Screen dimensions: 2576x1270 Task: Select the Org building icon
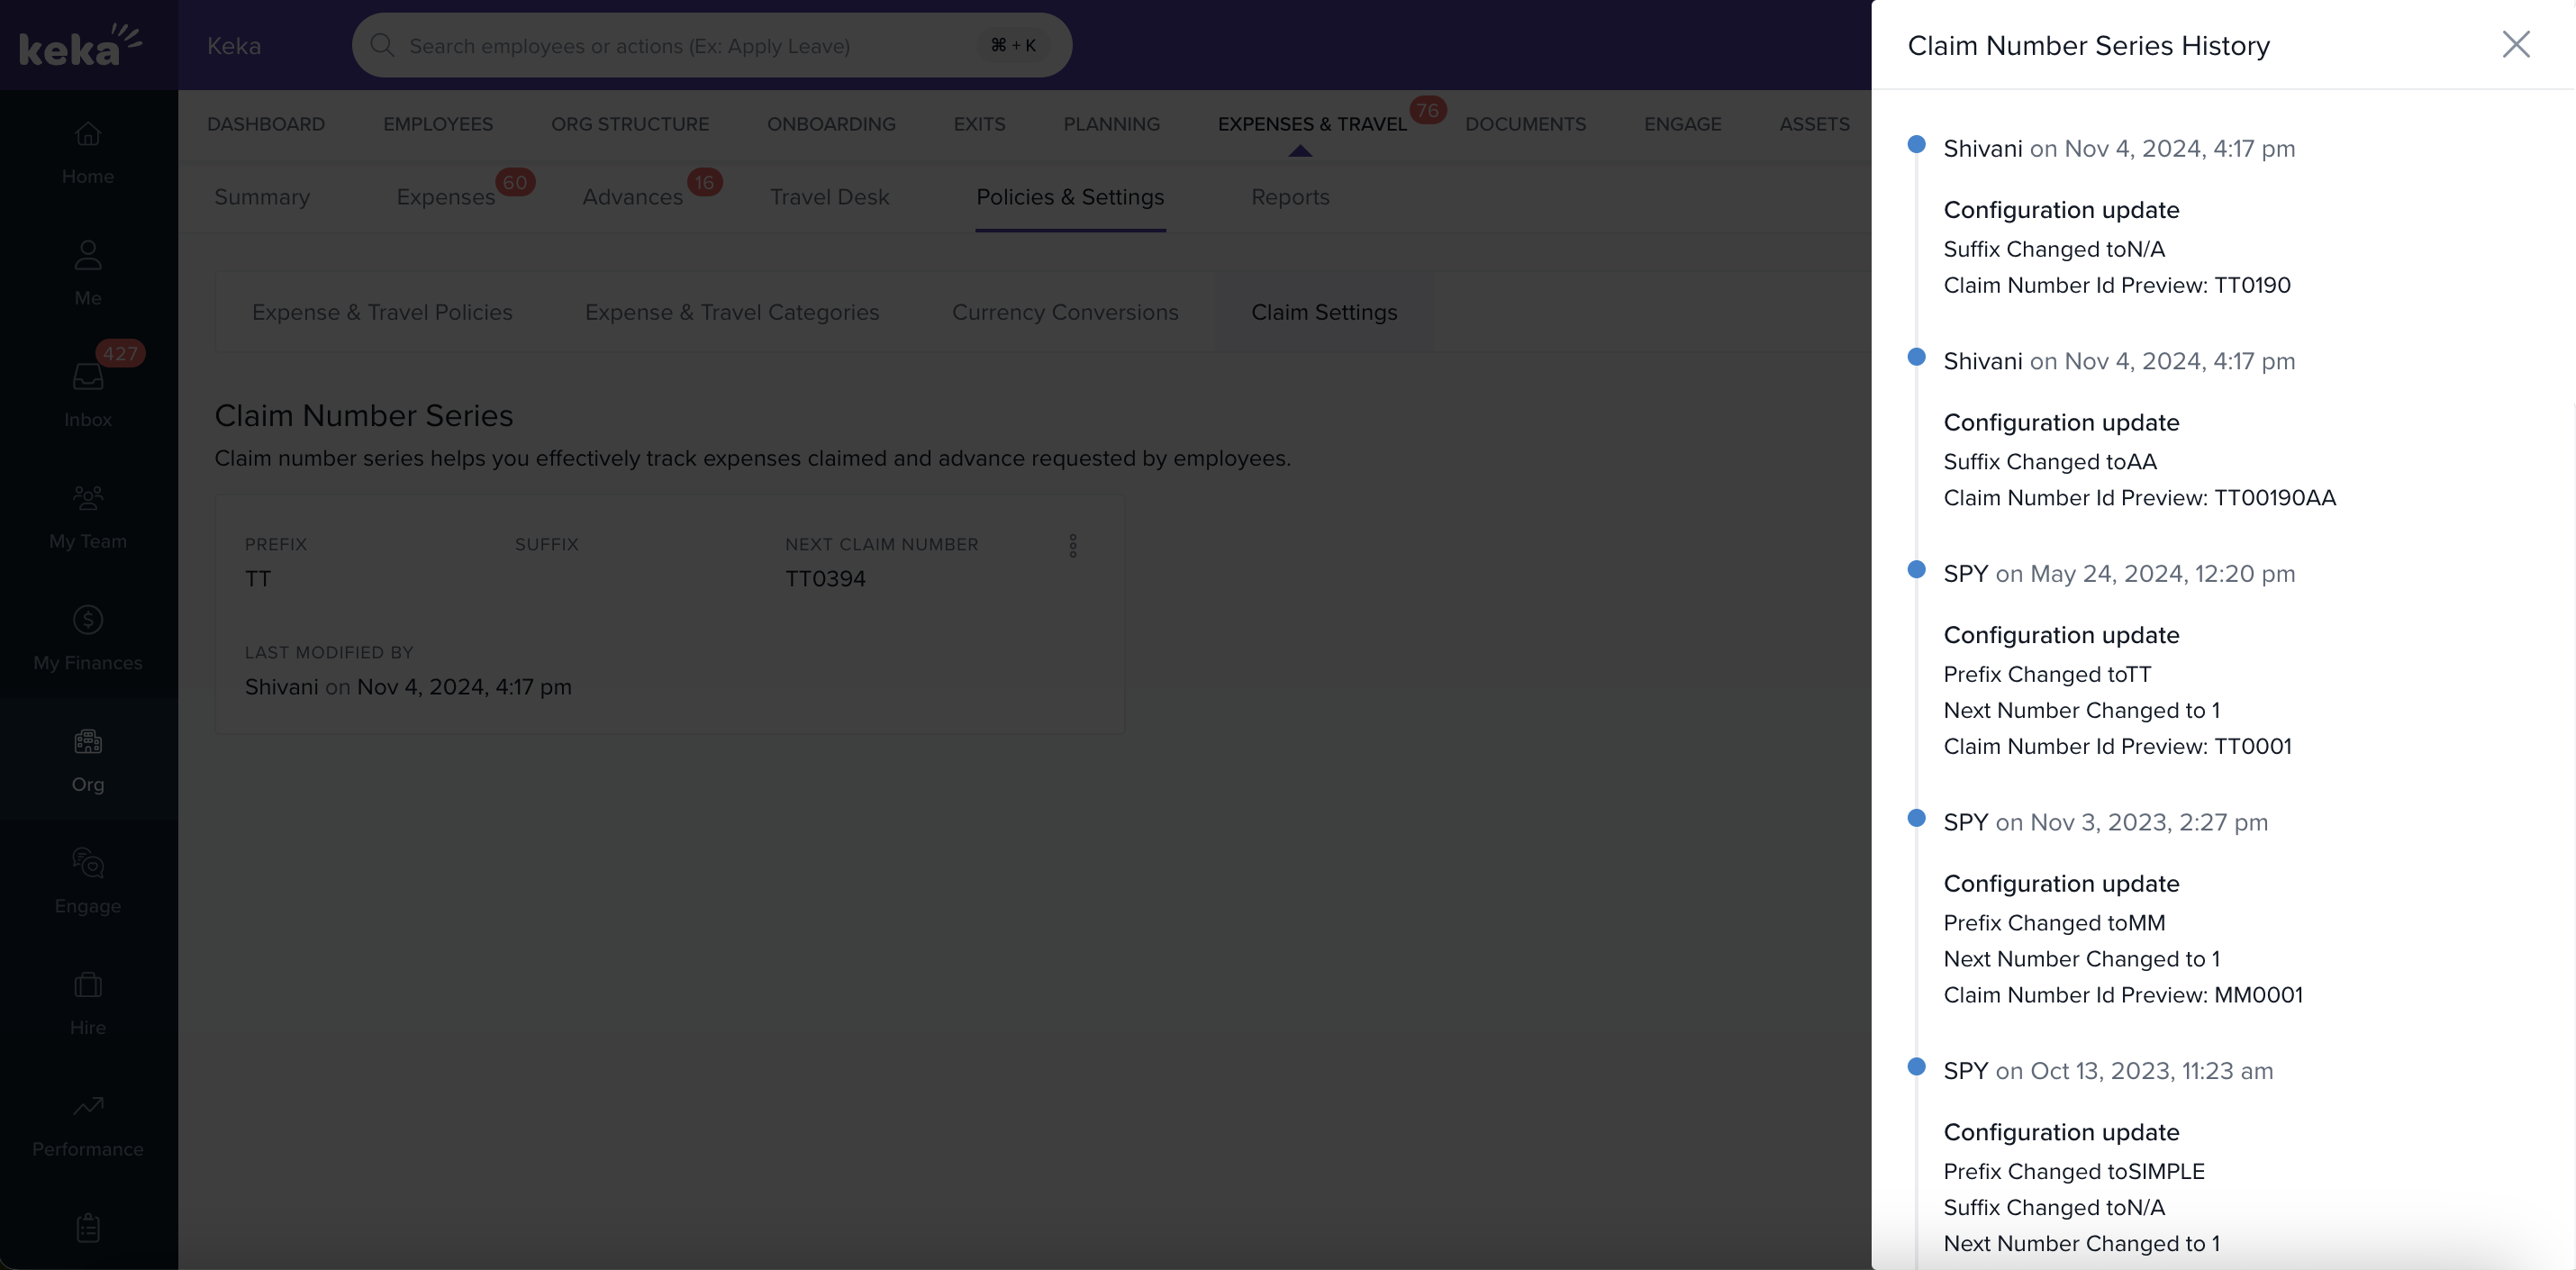pyautogui.click(x=88, y=741)
